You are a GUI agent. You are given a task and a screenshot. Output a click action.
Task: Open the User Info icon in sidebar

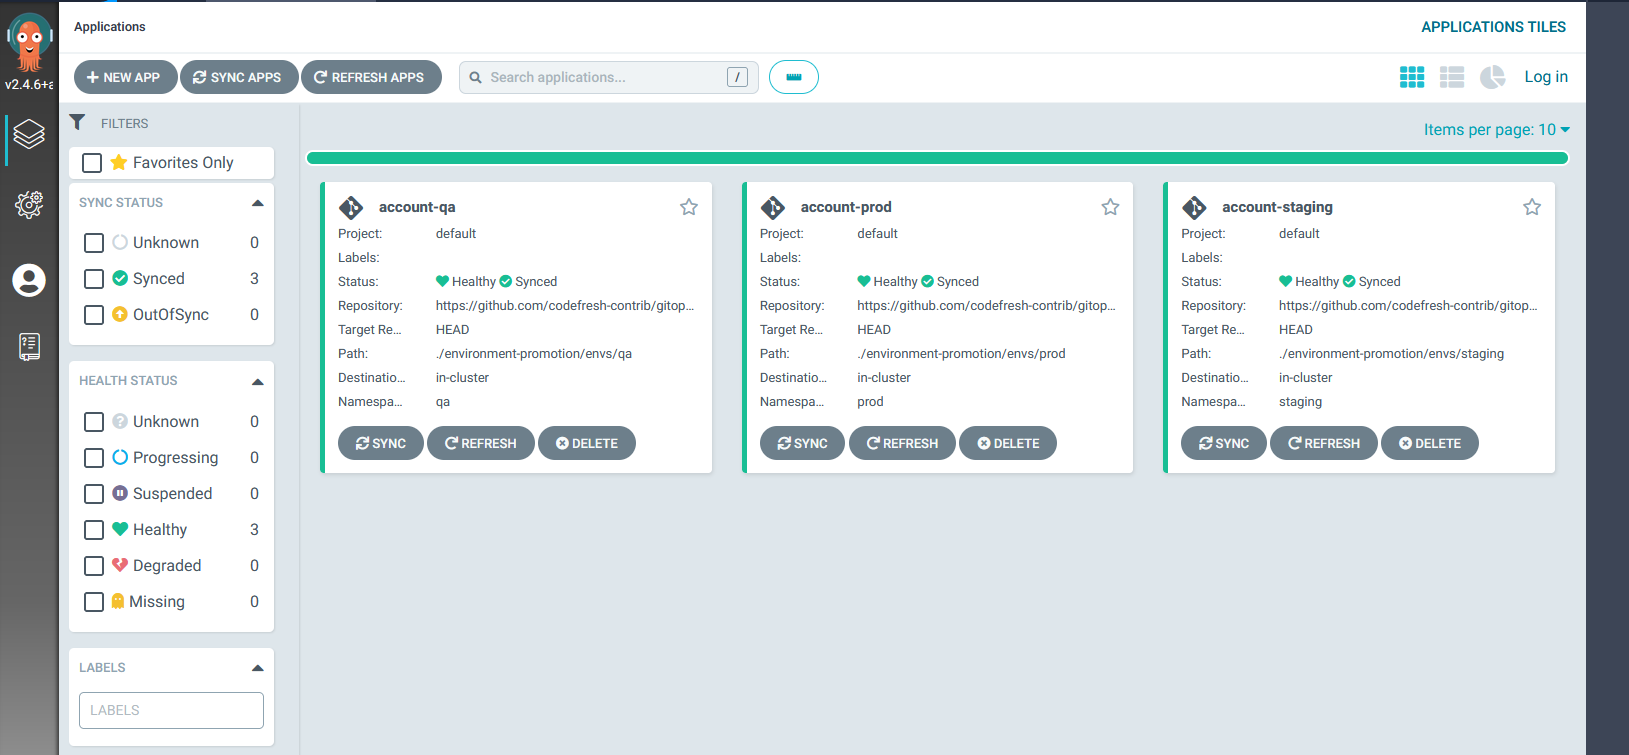point(29,280)
